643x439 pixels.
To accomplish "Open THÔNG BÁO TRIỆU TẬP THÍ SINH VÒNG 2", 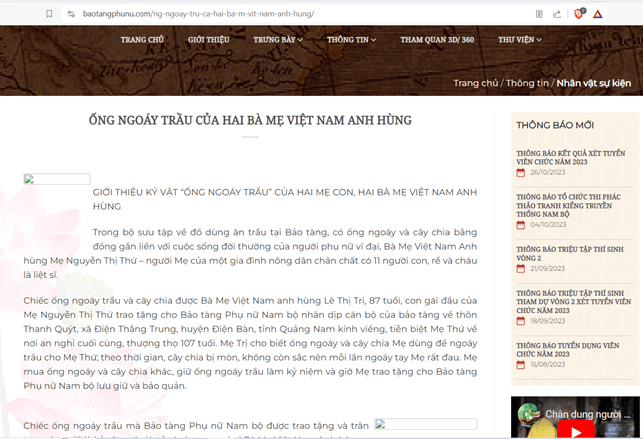I will tap(570, 254).
